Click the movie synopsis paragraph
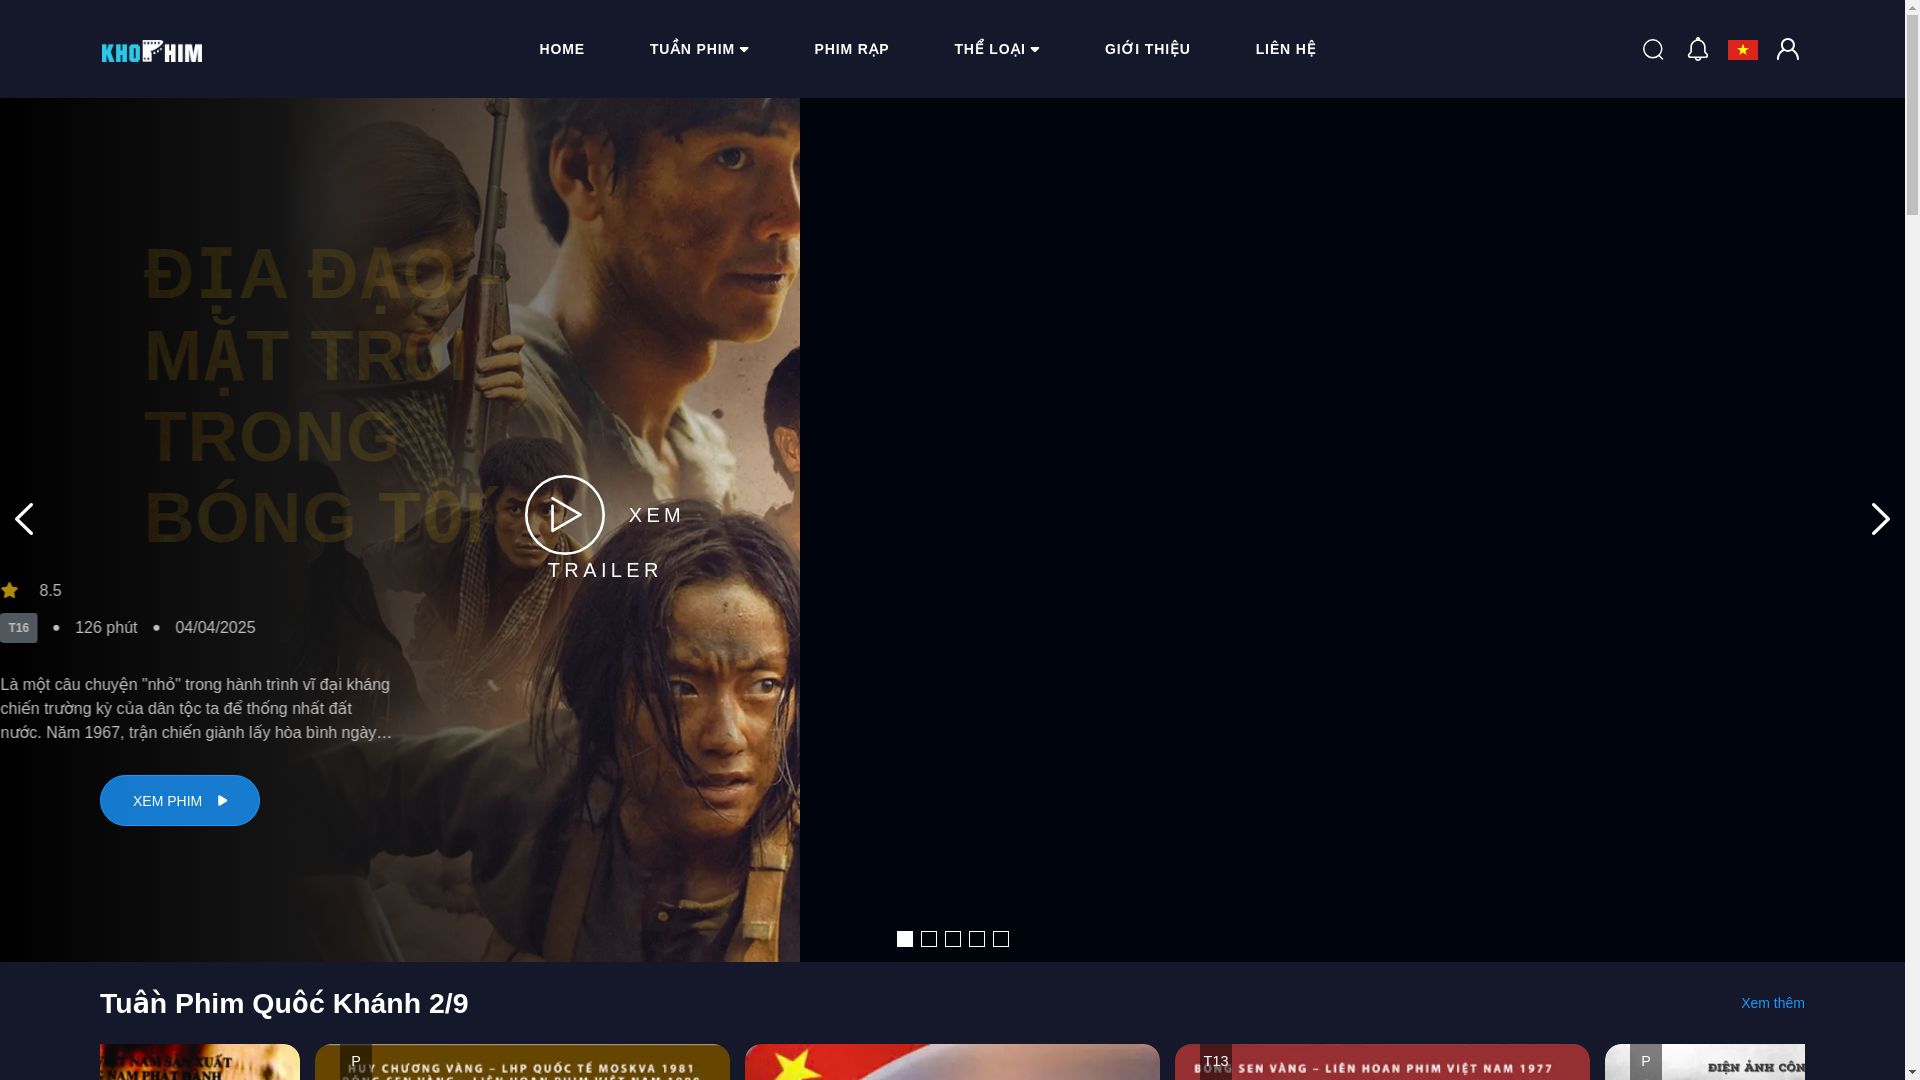 pos(196,709)
